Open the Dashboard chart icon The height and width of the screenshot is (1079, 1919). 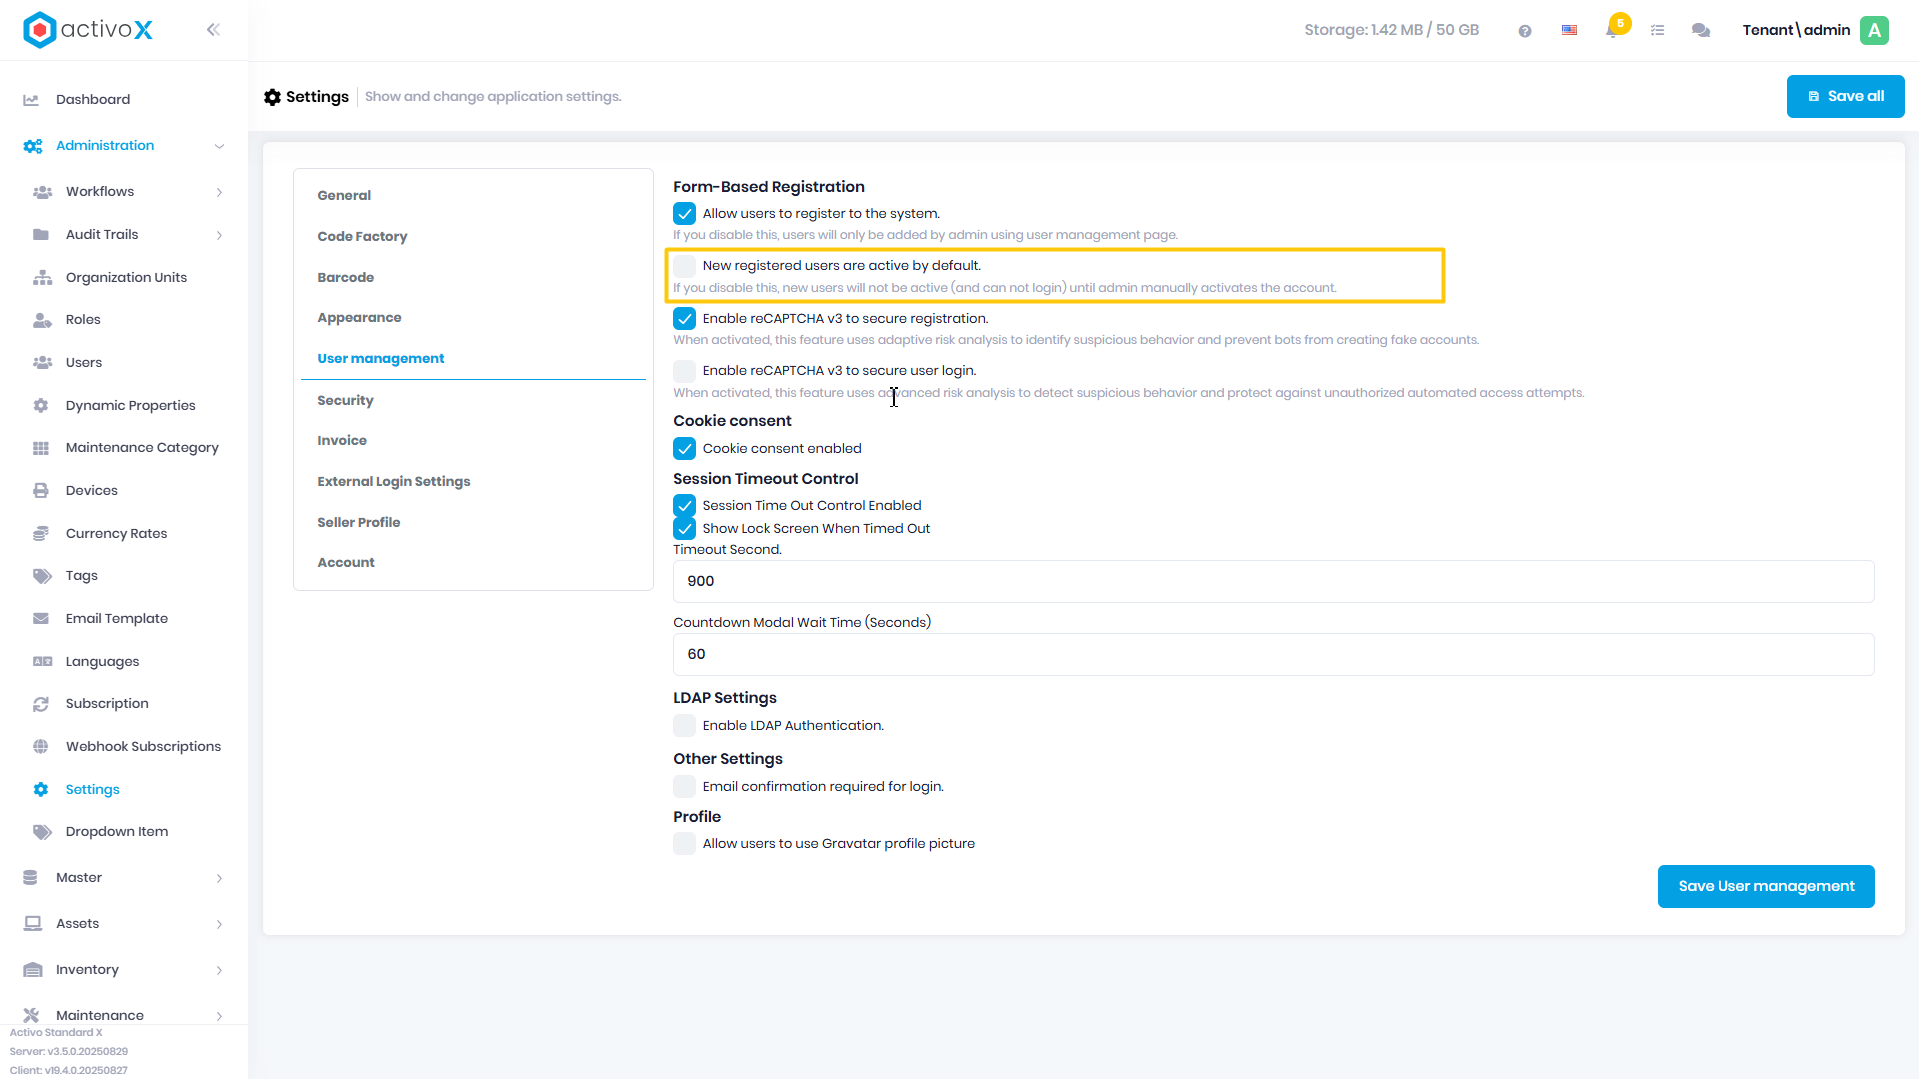click(x=31, y=99)
